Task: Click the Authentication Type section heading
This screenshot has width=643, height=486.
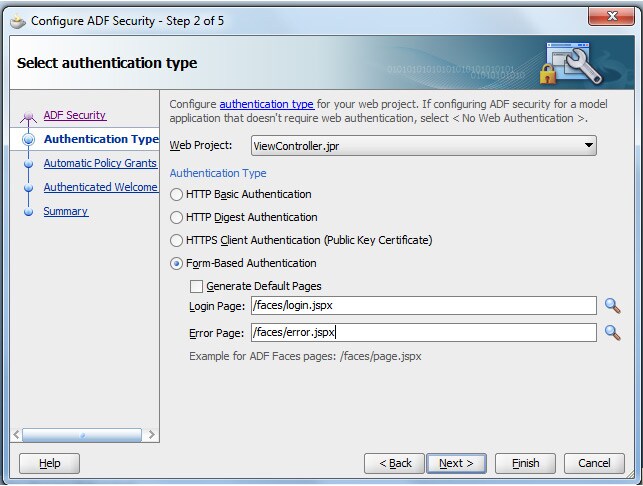Action: pos(218,173)
